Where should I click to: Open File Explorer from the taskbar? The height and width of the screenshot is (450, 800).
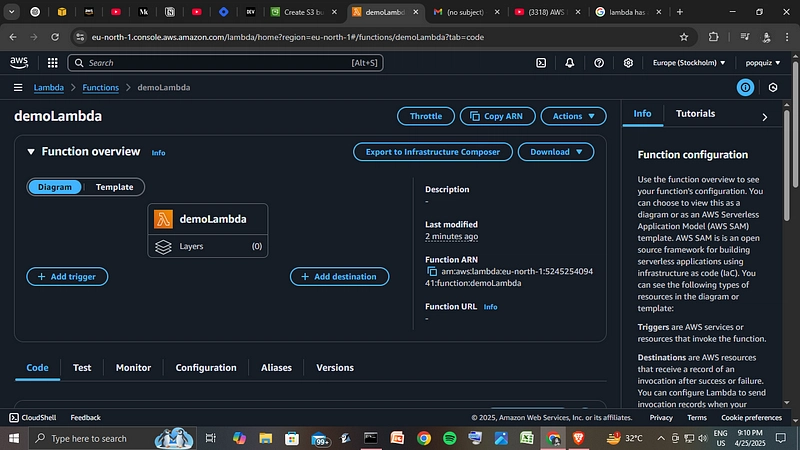(x=265, y=438)
